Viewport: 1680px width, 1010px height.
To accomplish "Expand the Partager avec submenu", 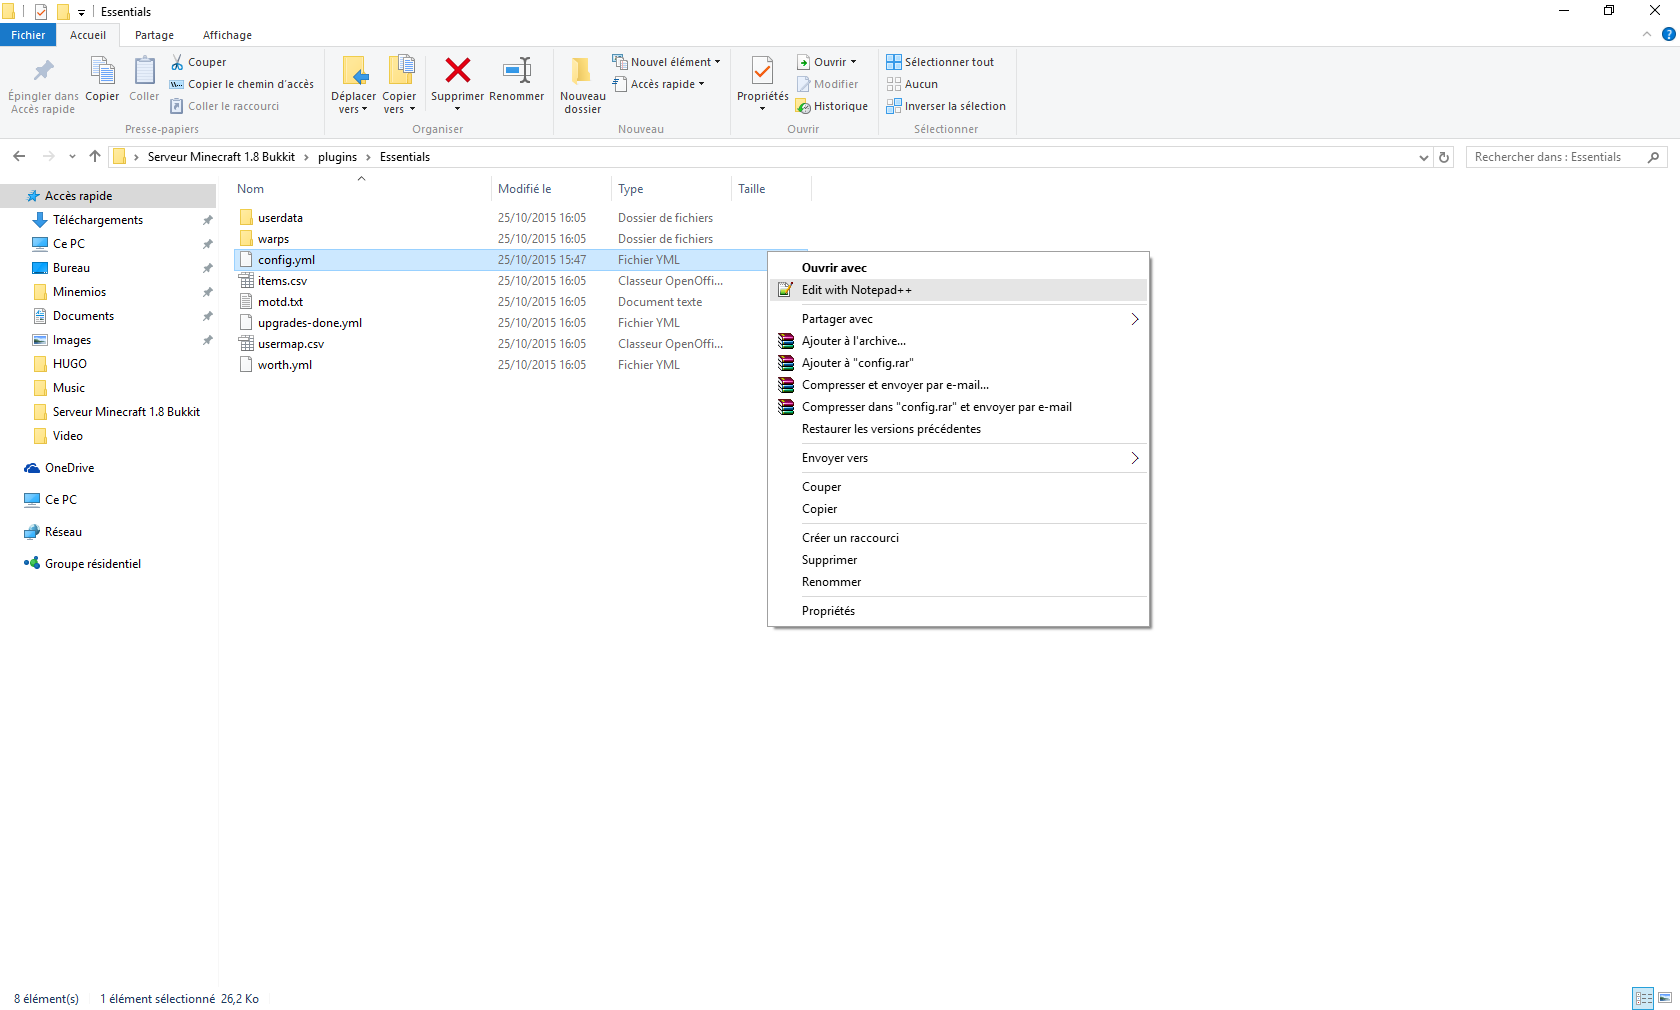I will pos(958,319).
